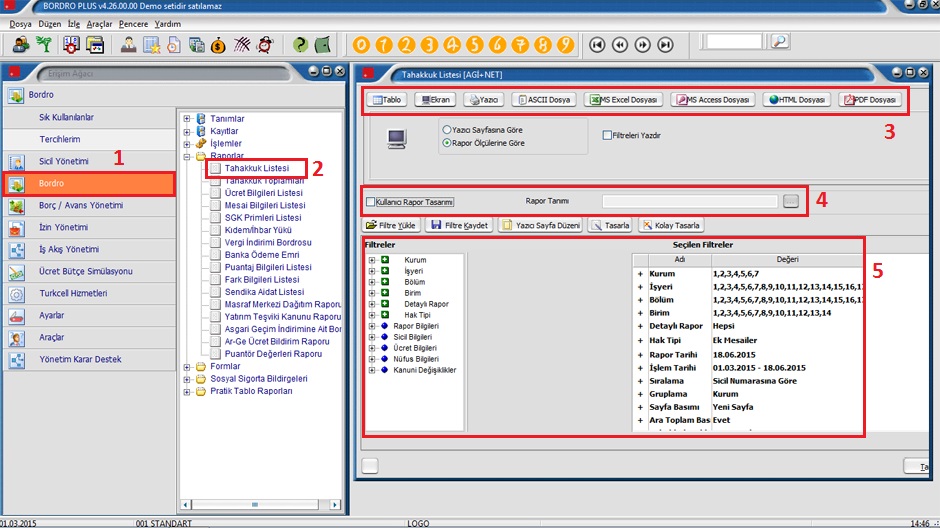
Task: Click the palm tree toolbar icon
Action: click(44, 45)
